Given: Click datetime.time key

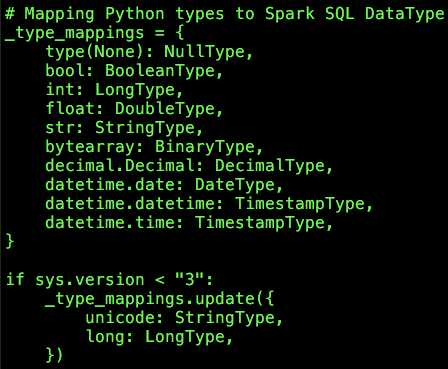Looking at the screenshot, I should pyautogui.click(x=110, y=223).
